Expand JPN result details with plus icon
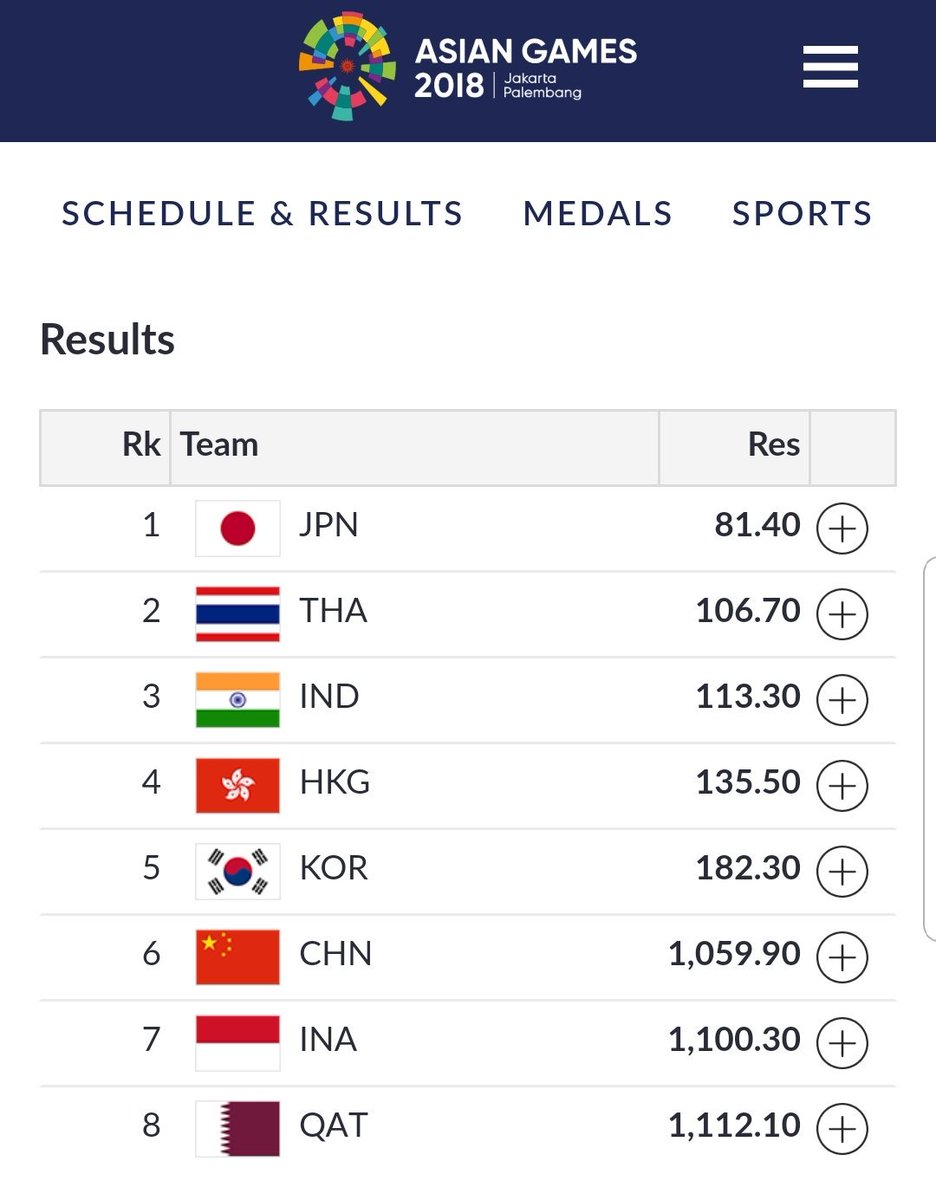 (842, 529)
